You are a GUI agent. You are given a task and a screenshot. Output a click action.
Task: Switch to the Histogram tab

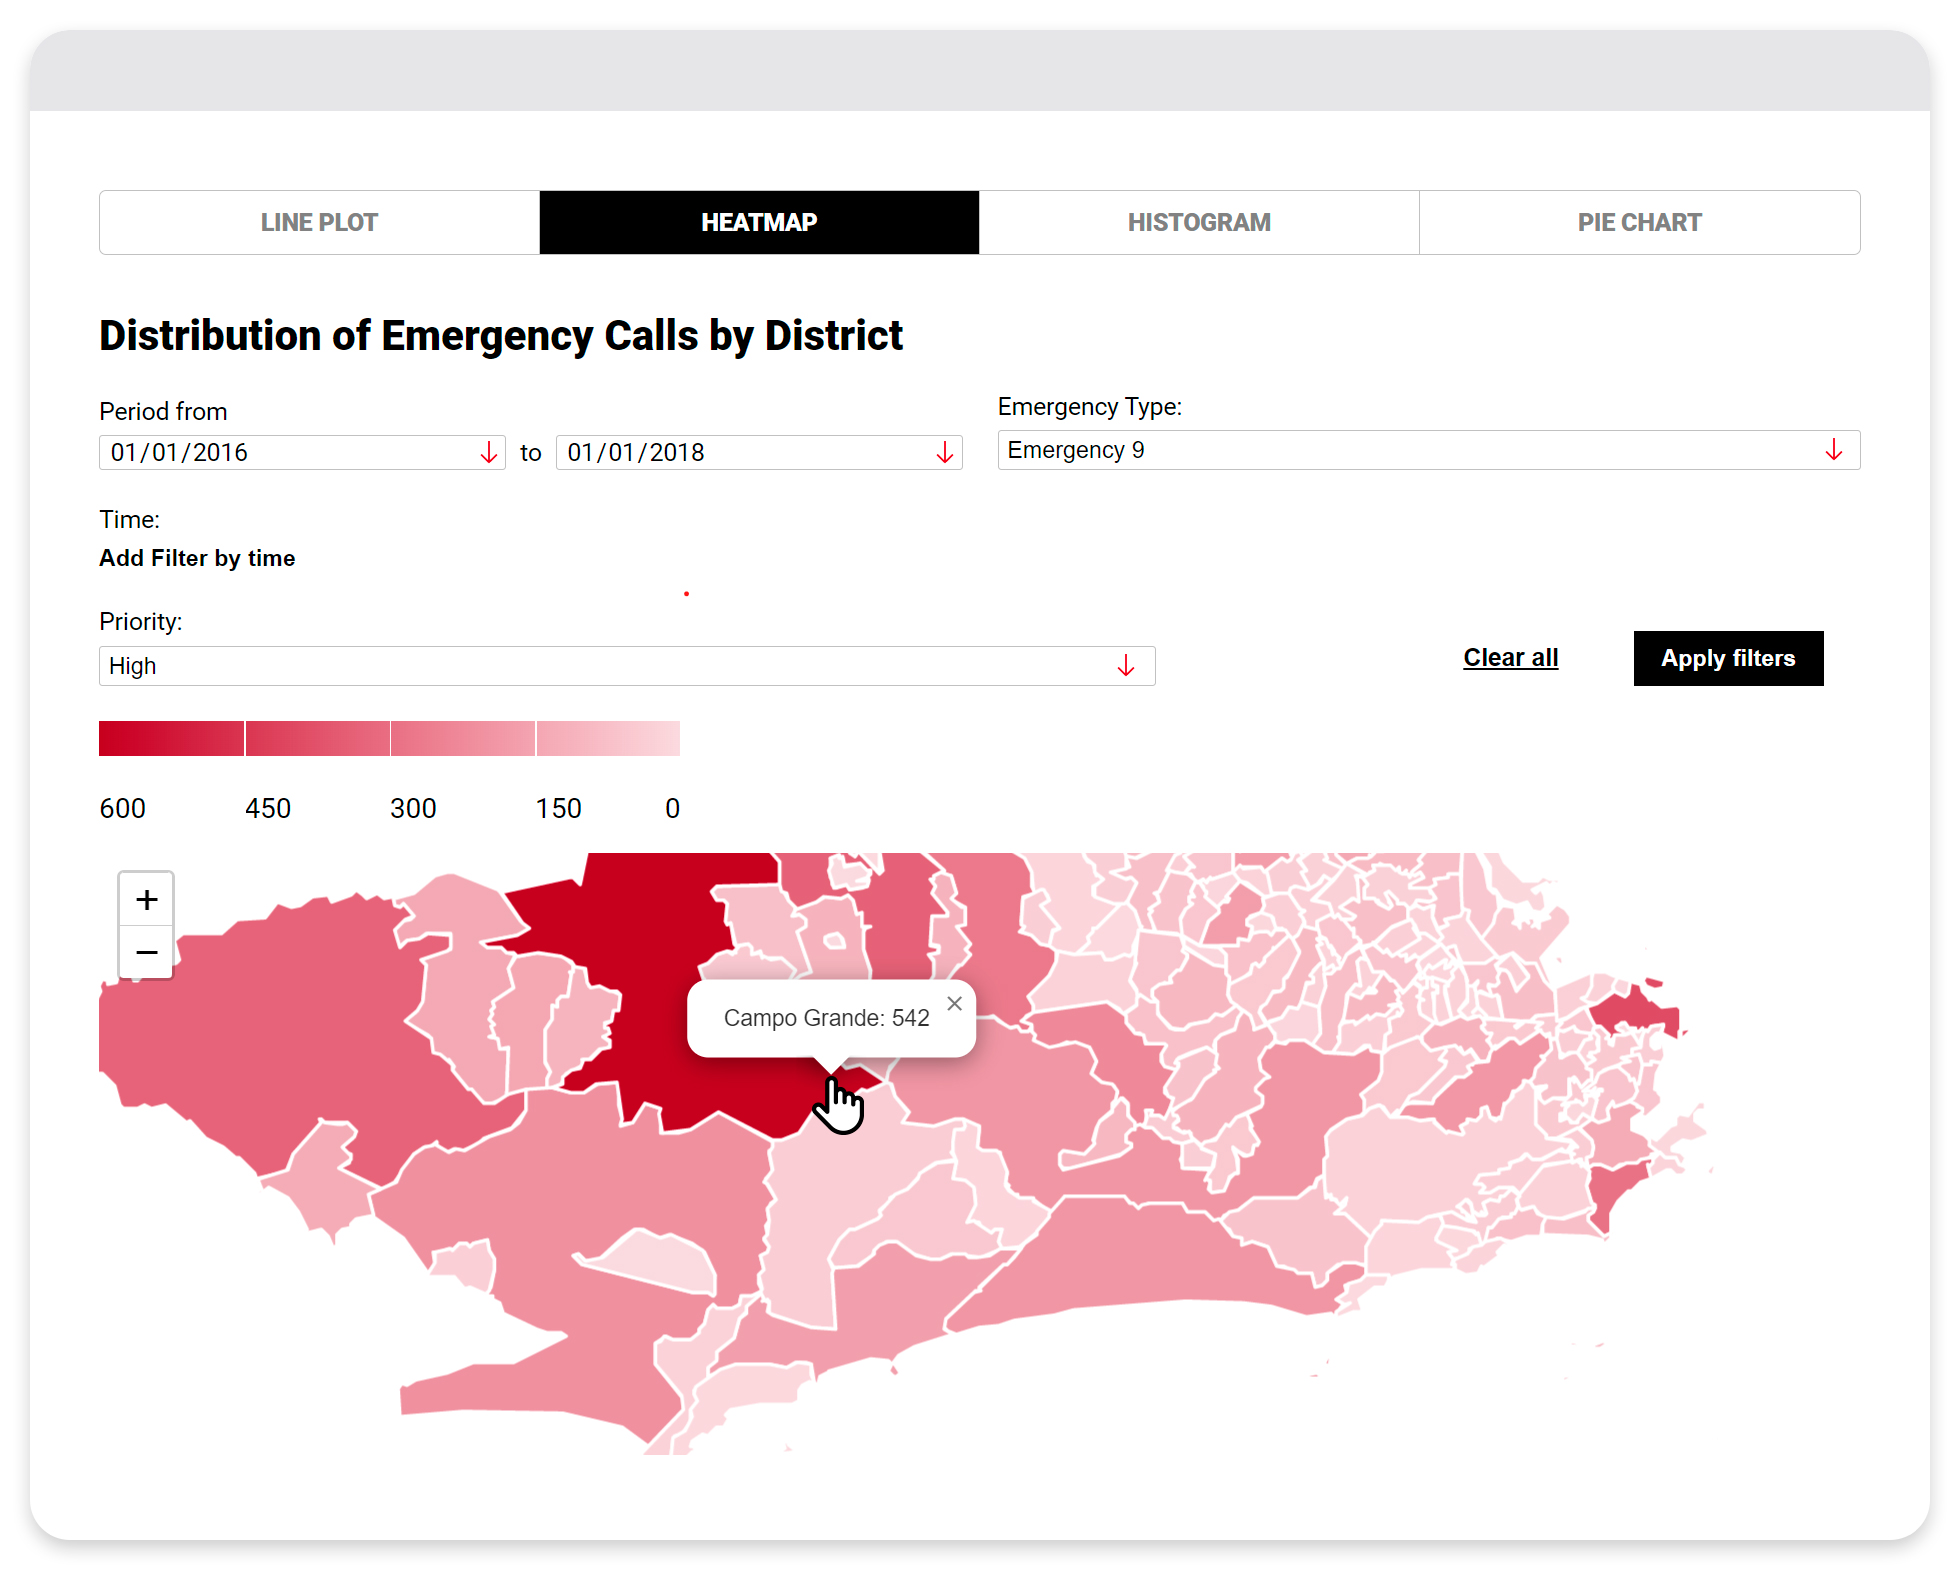point(1199,222)
